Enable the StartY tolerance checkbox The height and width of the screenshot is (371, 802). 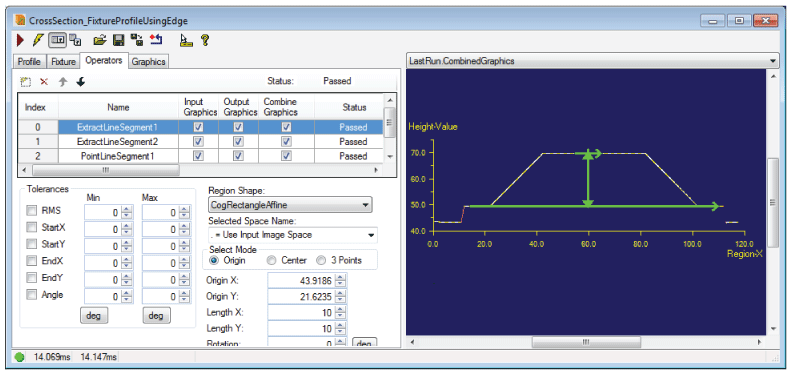[32, 244]
